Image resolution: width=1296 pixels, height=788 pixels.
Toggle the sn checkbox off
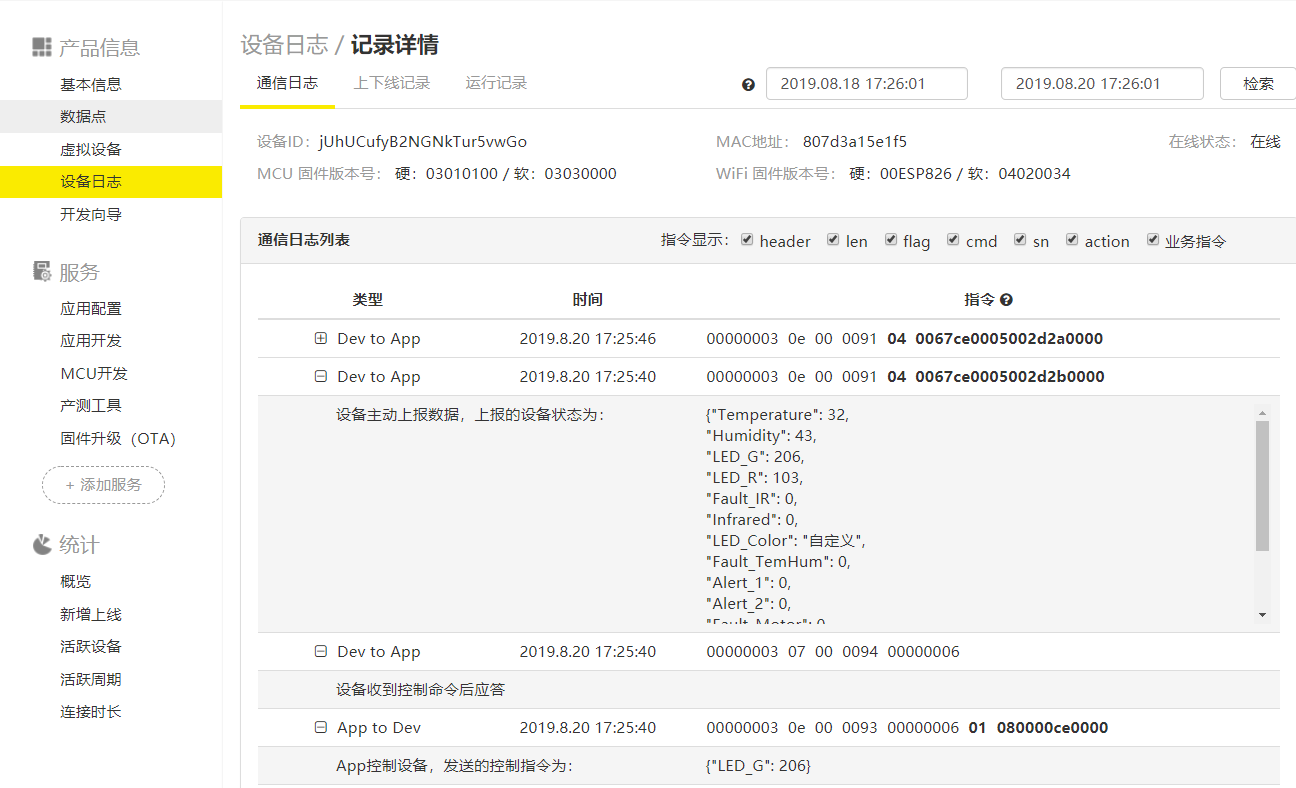[1020, 239]
